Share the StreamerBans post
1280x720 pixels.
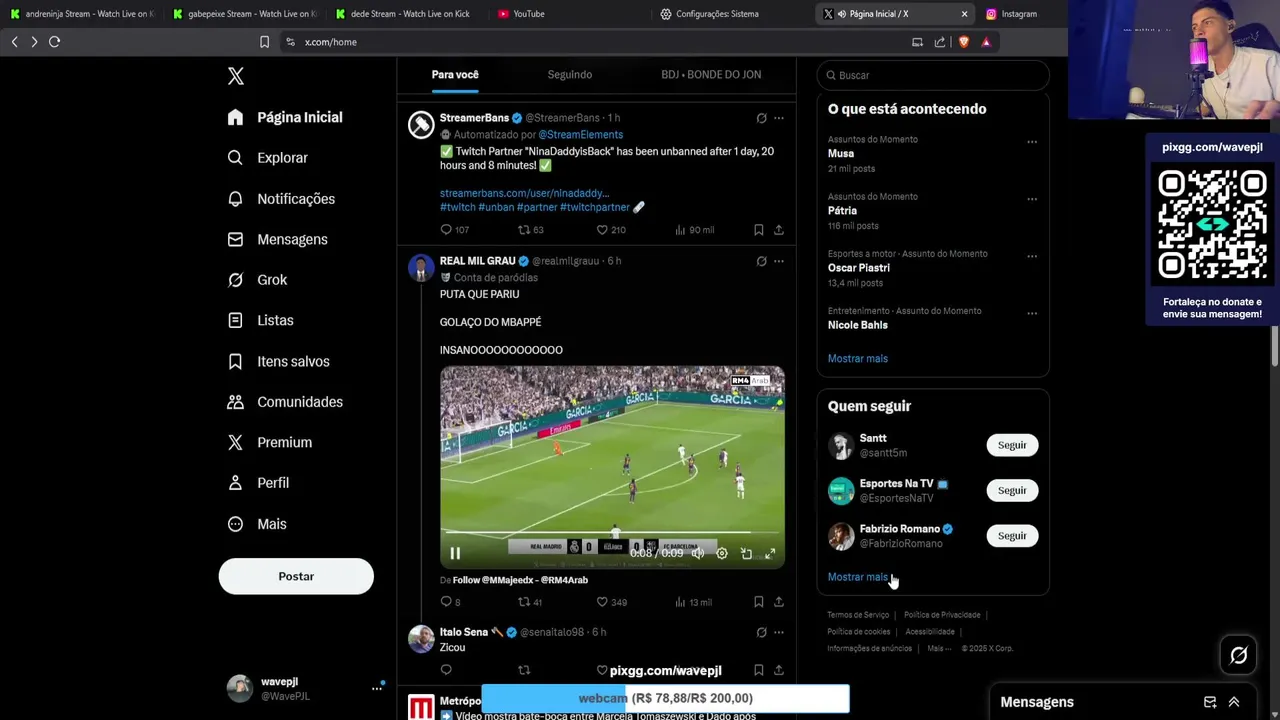coord(779,230)
